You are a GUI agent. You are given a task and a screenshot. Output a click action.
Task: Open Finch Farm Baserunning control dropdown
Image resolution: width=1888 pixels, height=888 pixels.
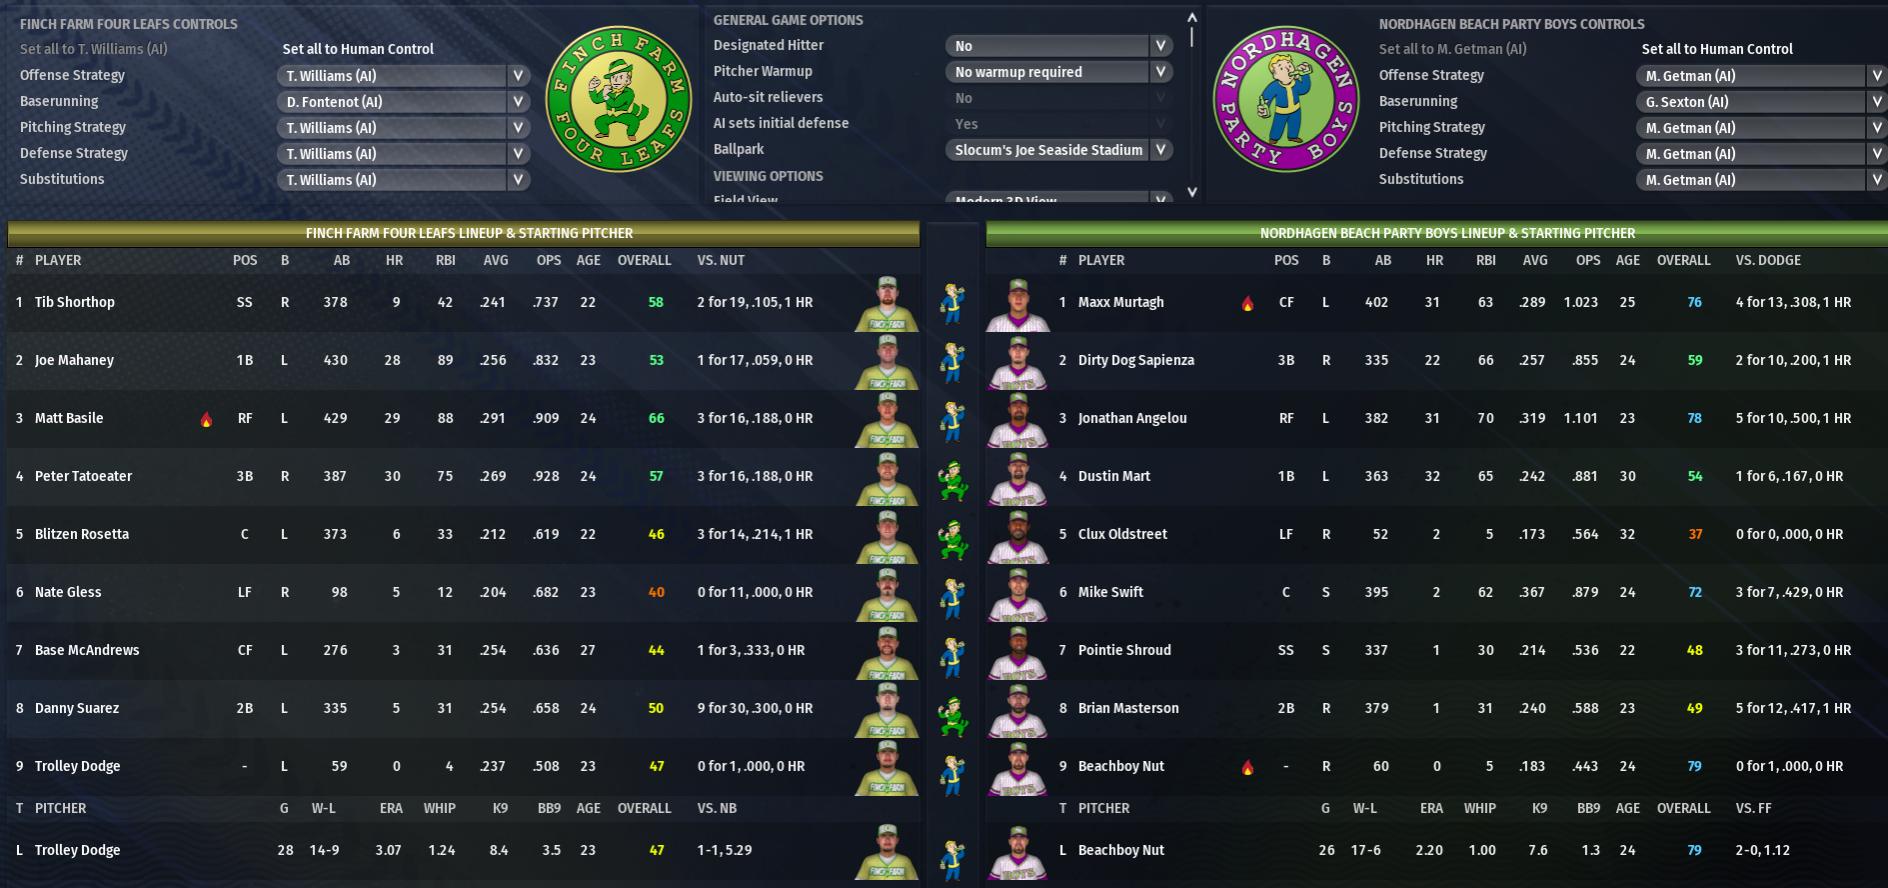[403, 102]
